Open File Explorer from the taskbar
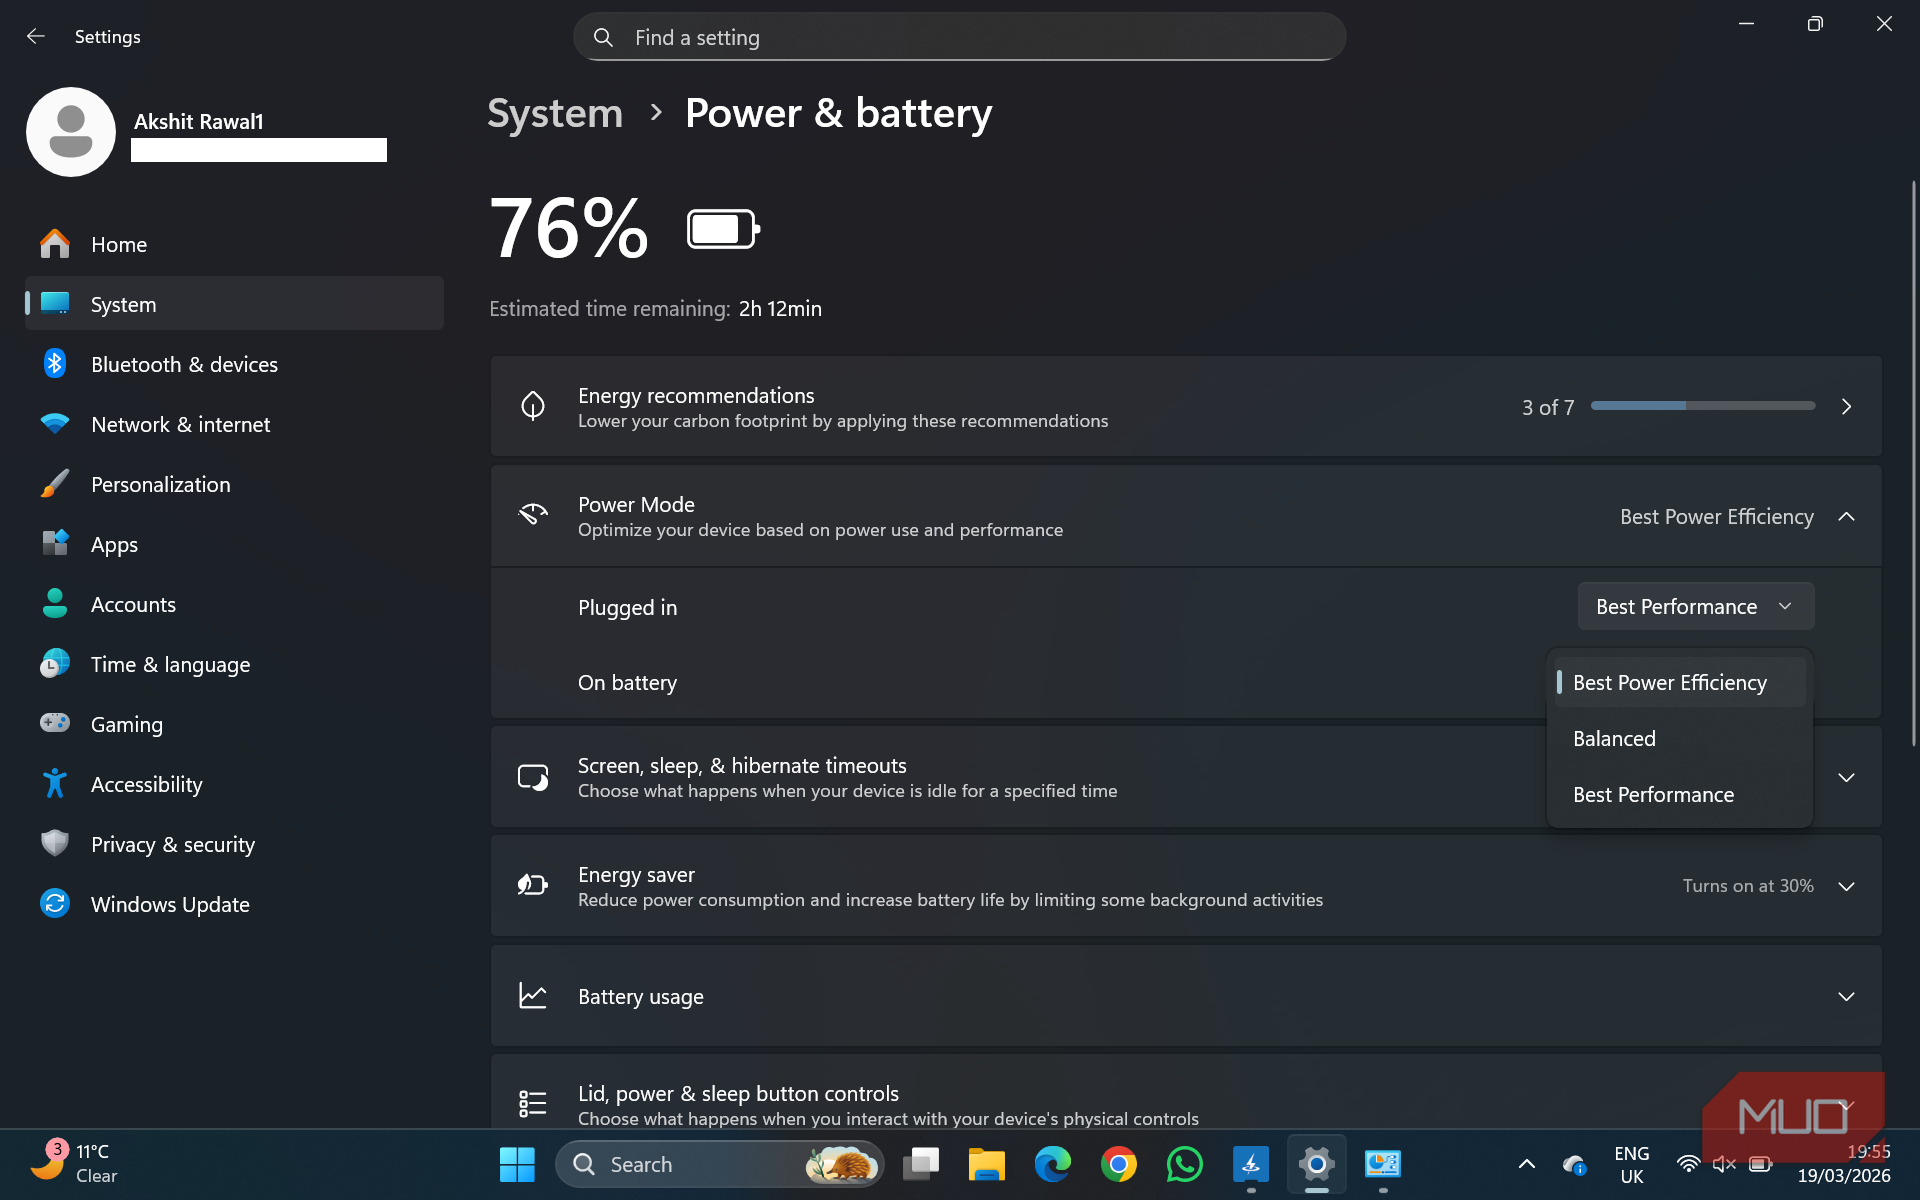 click(986, 1164)
